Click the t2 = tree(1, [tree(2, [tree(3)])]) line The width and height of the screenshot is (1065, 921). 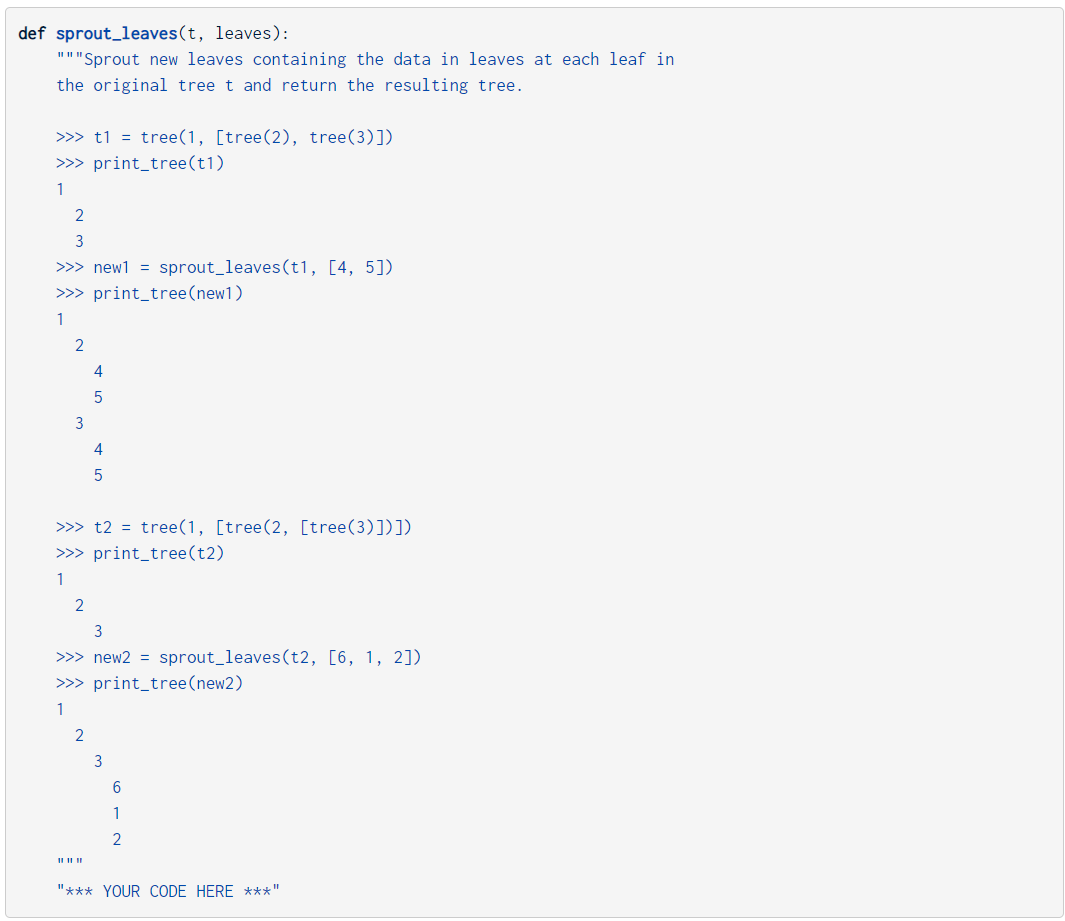(x=234, y=527)
